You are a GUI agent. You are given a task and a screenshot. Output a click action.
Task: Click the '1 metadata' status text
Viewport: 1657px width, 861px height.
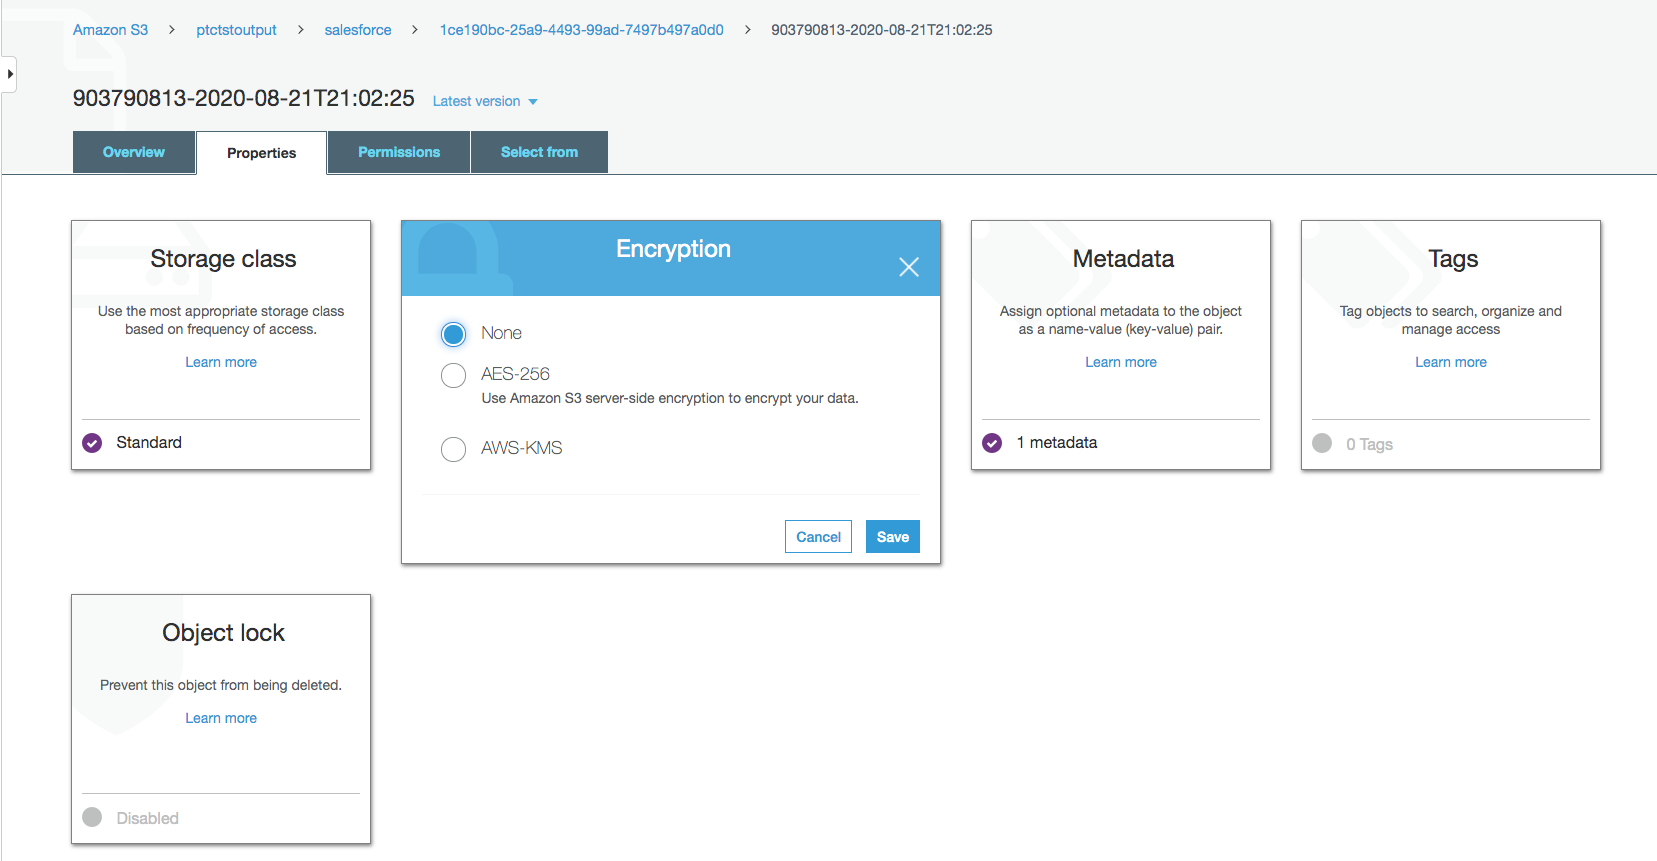(1057, 443)
